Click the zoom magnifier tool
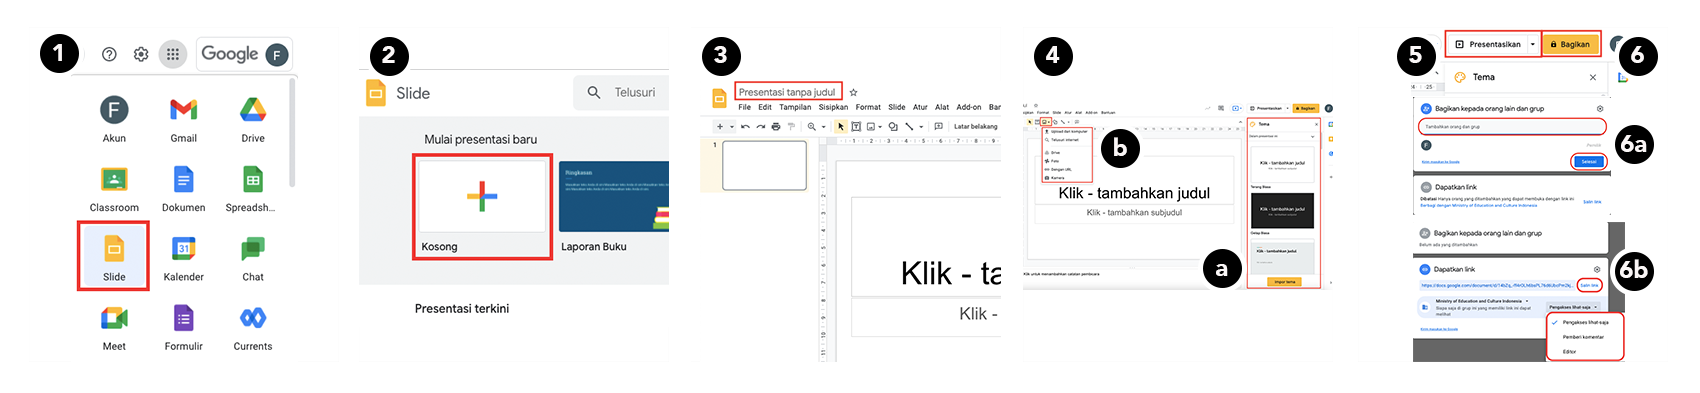 click(812, 127)
